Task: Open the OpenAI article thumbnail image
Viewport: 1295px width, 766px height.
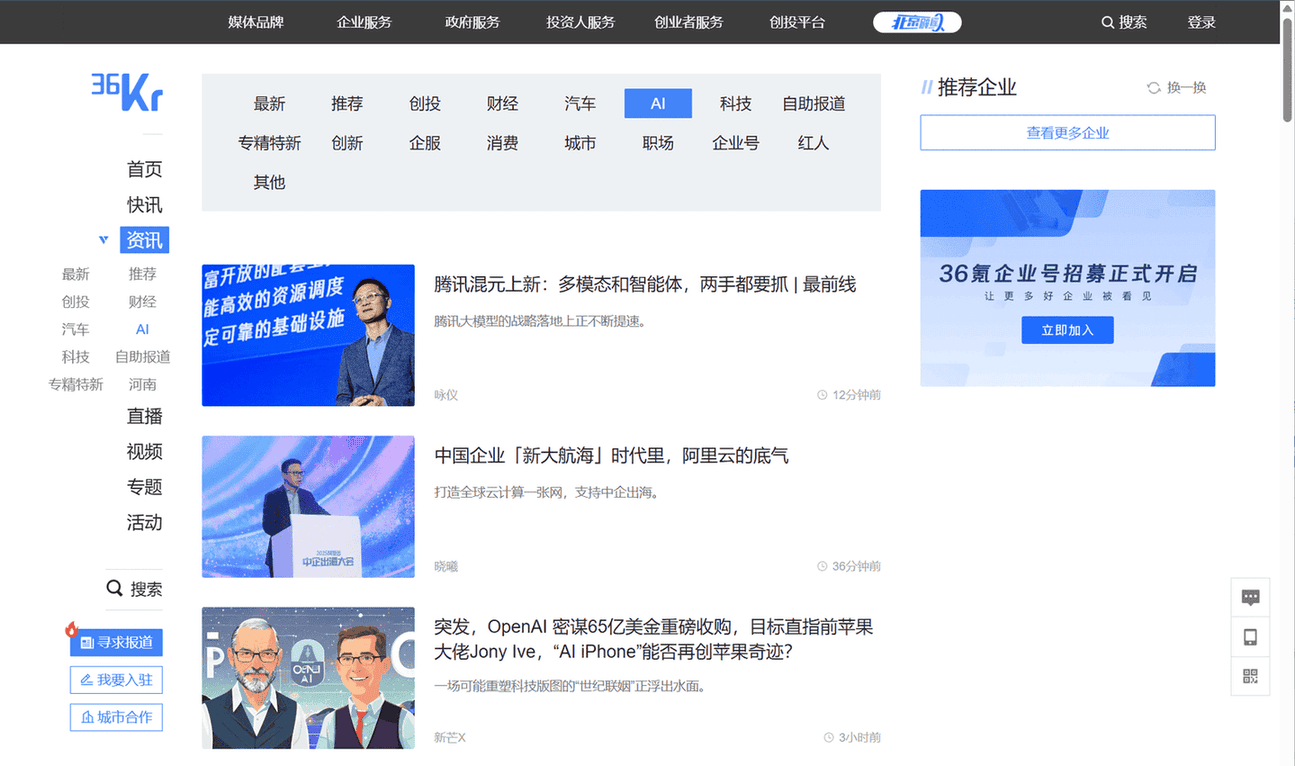Action: 308,678
